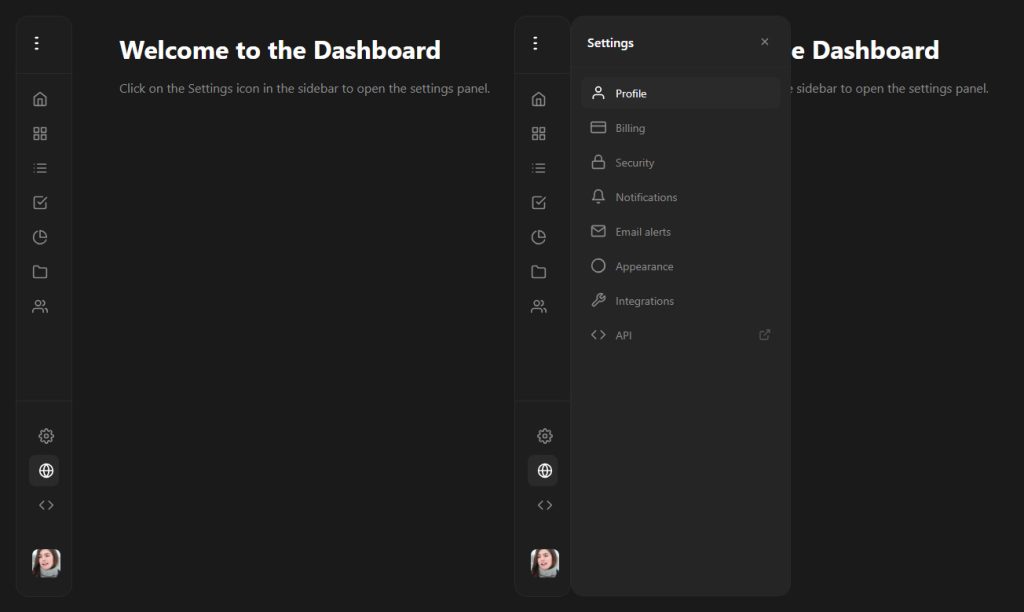Open Billing settings
The width and height of the screenshot is (1024, 612).
pyautogui.click(x=680, y=128)
